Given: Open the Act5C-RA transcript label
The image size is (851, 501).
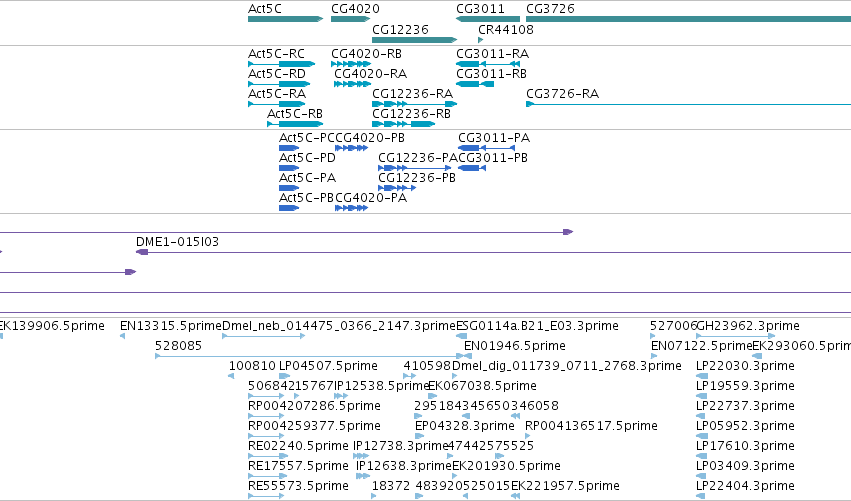Looking at the screenshot, I should (277, 94).
